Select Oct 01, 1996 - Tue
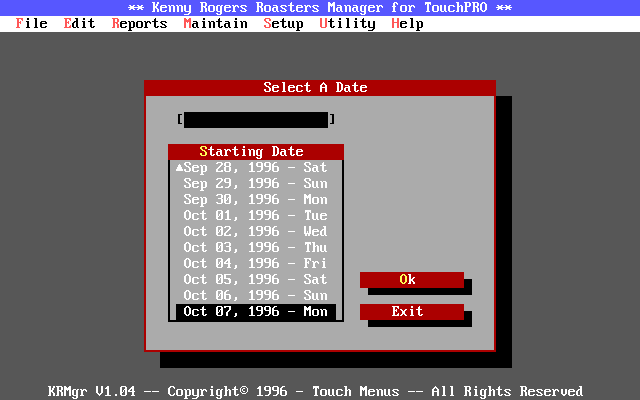This screenshot has width=640, height=400. coord(256,216)
